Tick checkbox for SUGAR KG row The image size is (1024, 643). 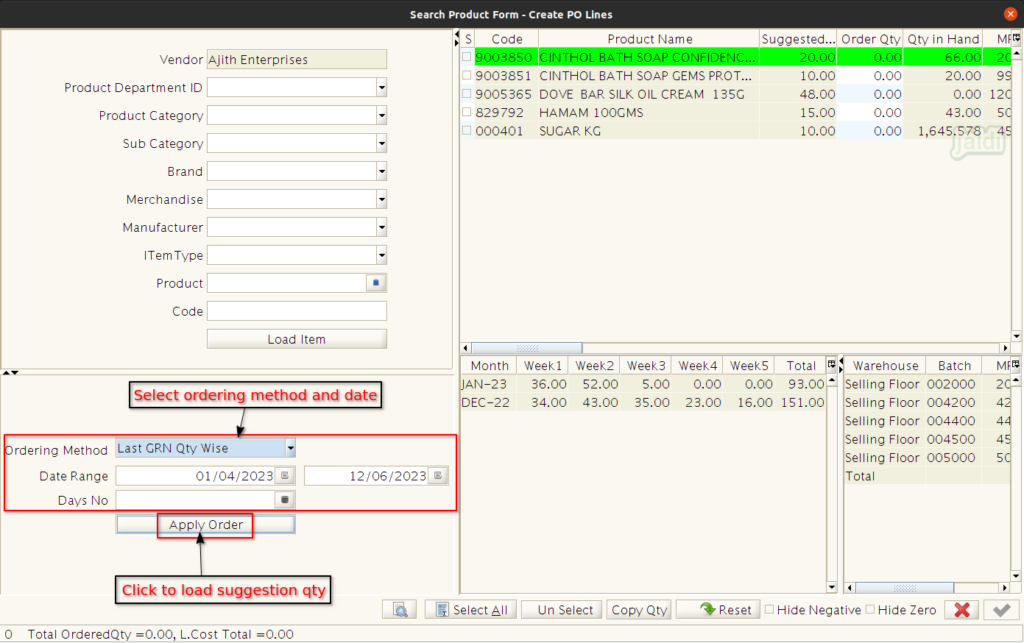click(467, 130)
